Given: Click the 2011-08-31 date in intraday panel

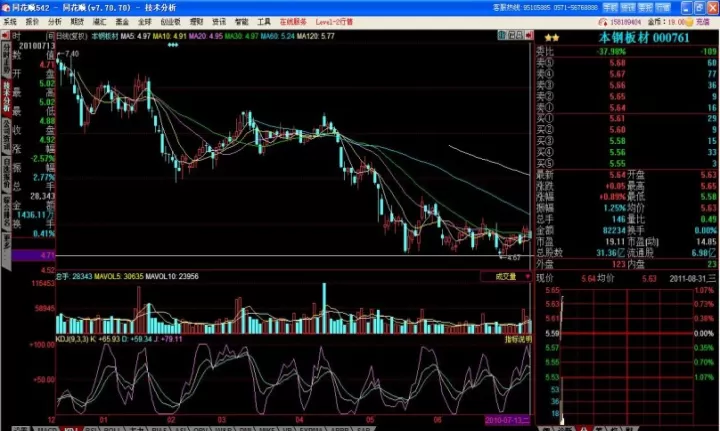Looking at the screenshot, I should [x=692, y=279].
